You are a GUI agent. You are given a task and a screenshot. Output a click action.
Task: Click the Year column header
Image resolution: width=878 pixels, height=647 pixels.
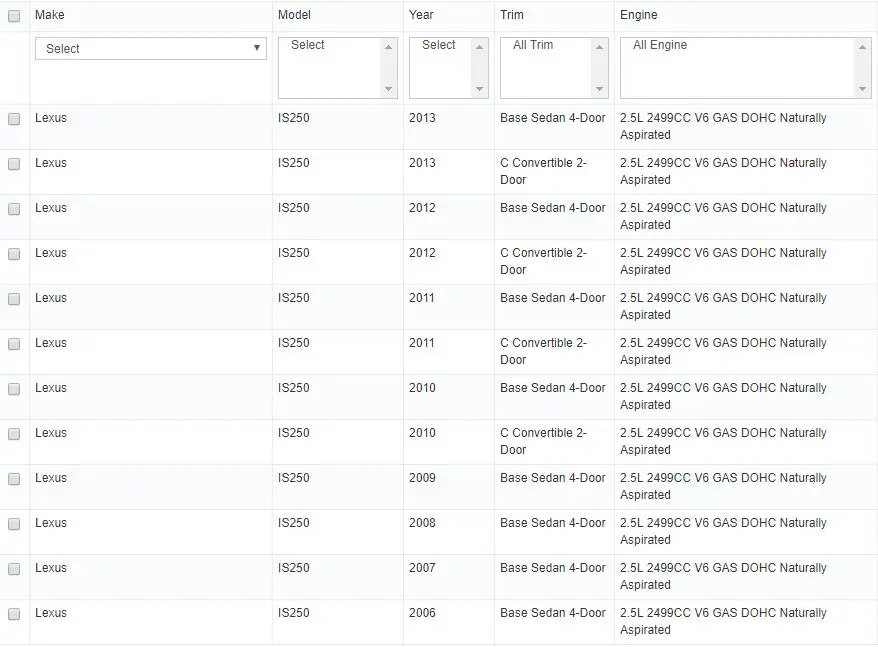click(421, 15)
